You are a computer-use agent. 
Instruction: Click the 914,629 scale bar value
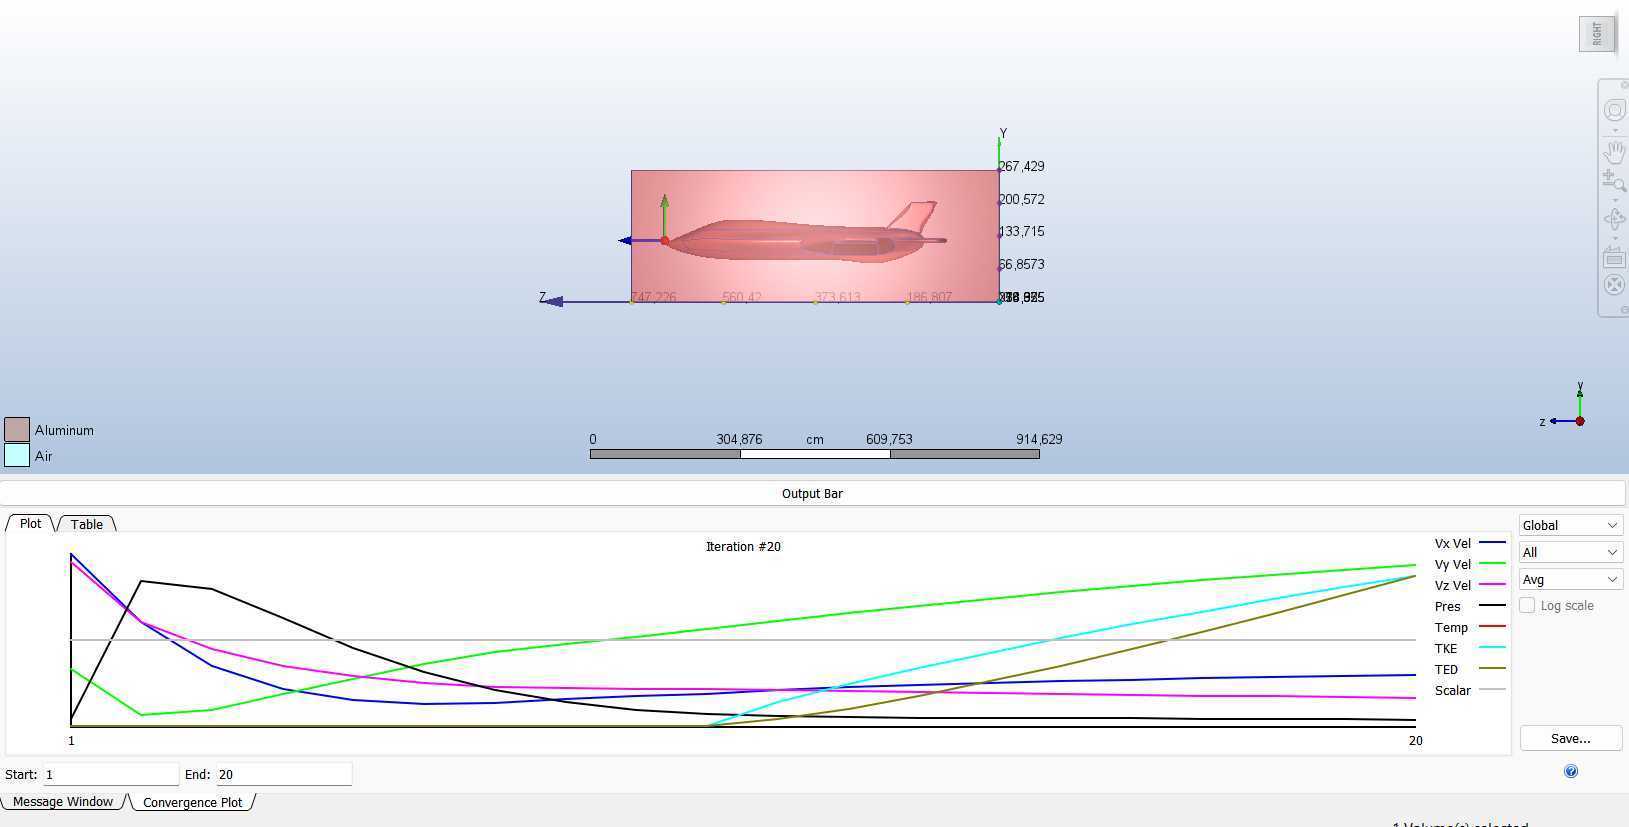pyautogui.click(x=1039, y=439)
